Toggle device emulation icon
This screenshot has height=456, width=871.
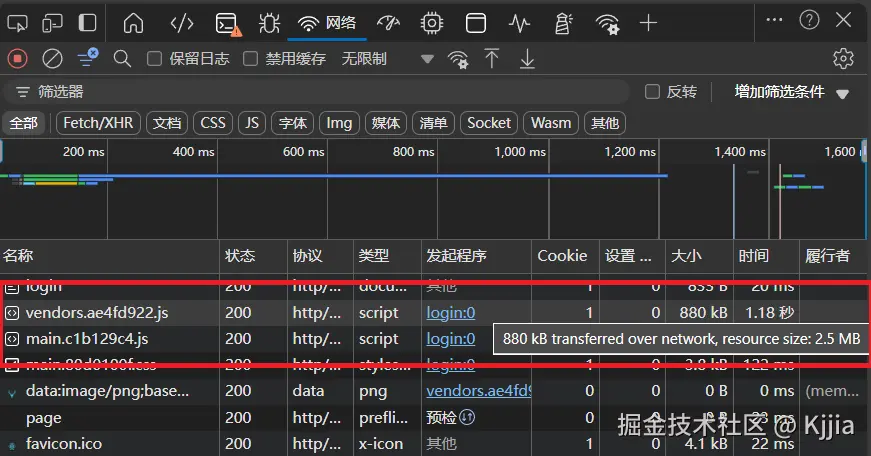[52, 23]
